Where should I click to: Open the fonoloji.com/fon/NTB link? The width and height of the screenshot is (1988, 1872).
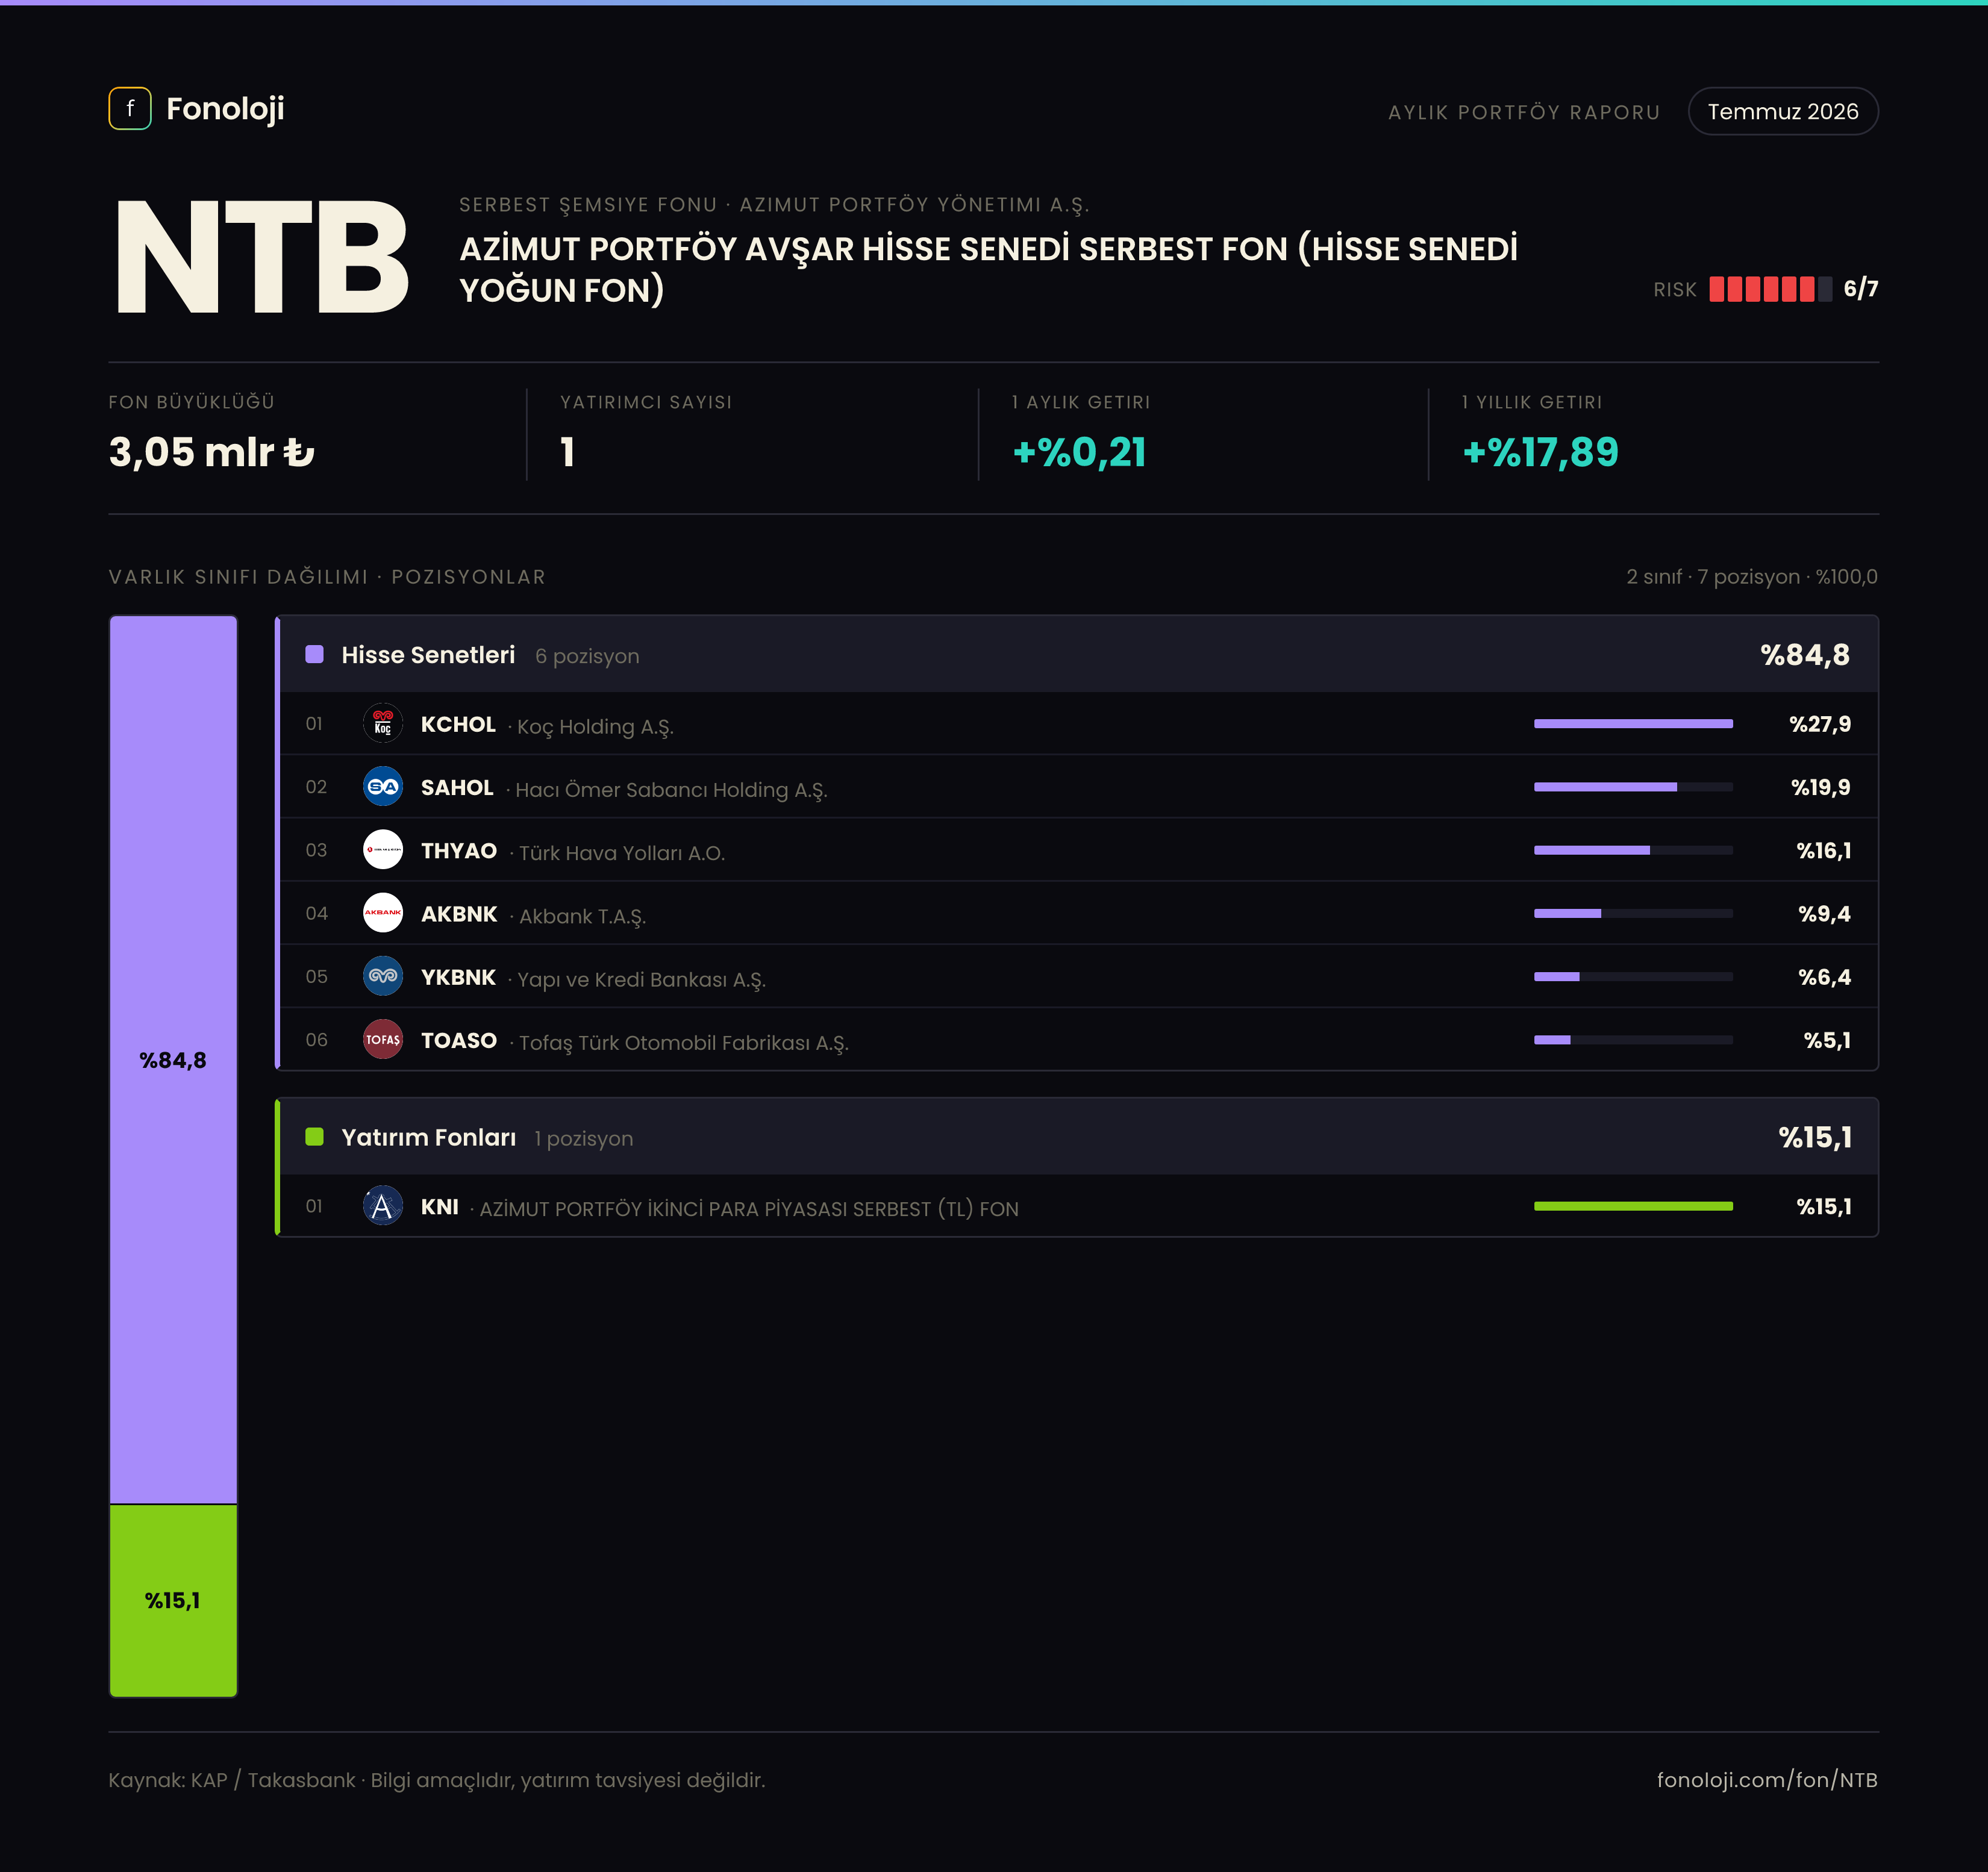(1767, 1780)
